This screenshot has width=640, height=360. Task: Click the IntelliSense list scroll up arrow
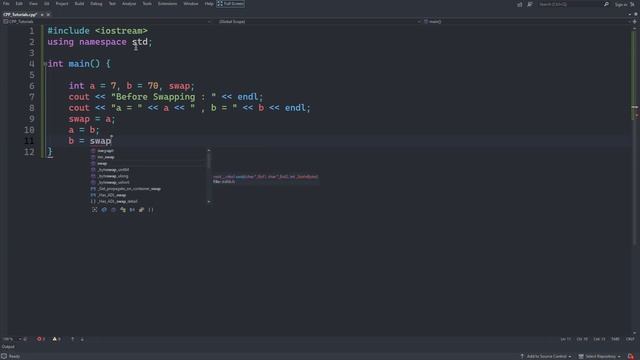click(209, 150)
